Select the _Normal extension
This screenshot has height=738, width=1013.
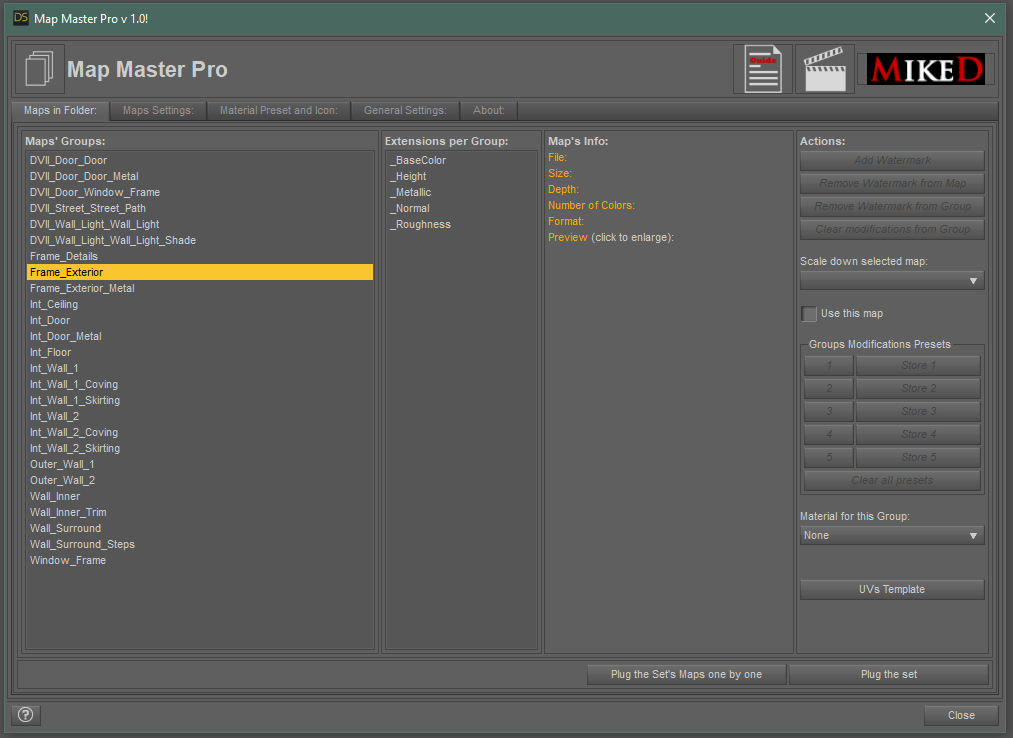click(461, 208)
